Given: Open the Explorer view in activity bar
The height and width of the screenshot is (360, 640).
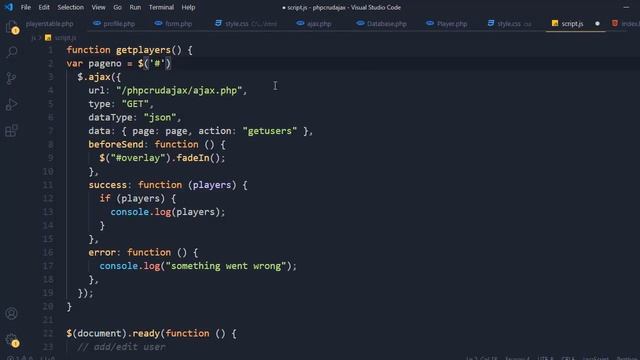Looking at the screenshot, I should coord(11,27).
